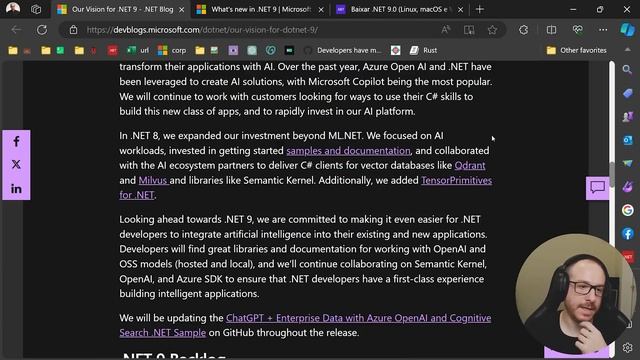Open Read Aloud in address bar
Image resolution: width=640 pixels, height=360 pixels.
click(446, 30)
